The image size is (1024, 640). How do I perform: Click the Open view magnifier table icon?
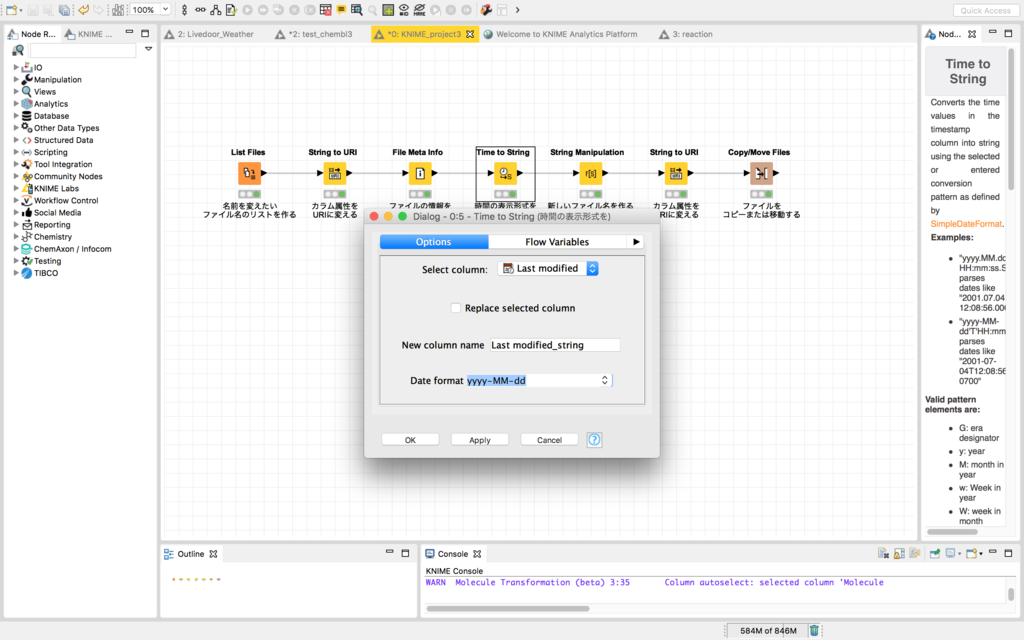click(x=357, y=10)
